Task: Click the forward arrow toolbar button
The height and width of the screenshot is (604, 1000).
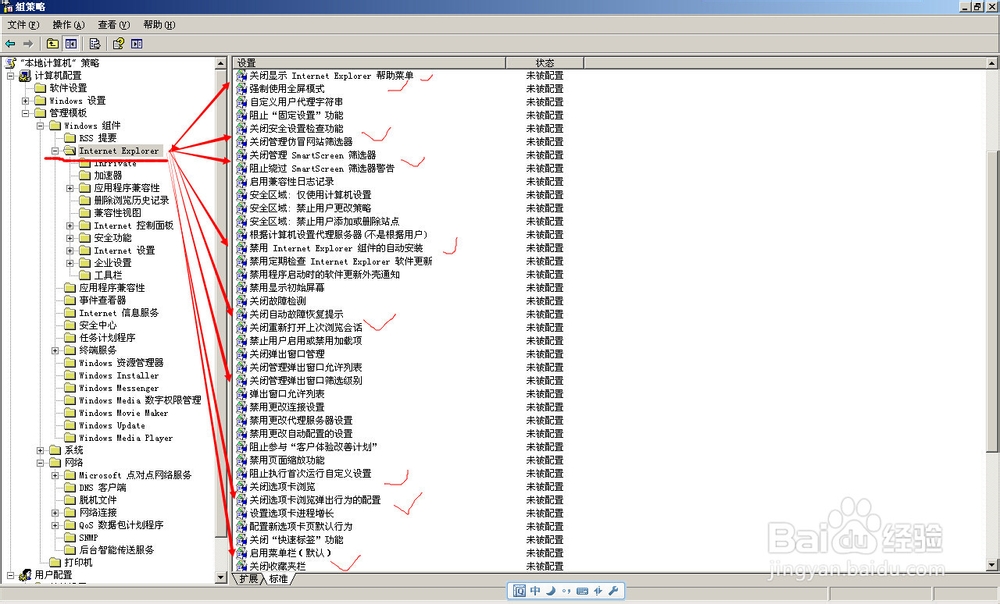Action: 28,43
